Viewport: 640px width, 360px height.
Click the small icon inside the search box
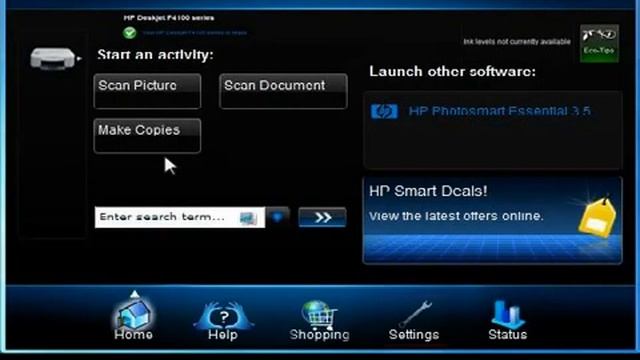tap(248, 218)
